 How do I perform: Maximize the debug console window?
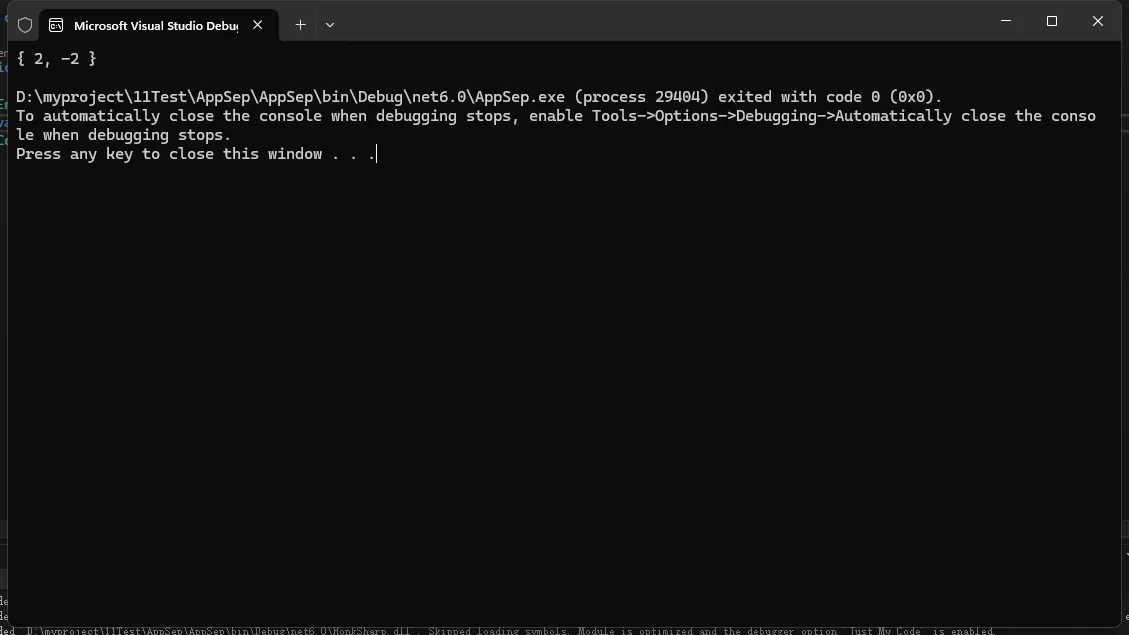(x=1052, y=21)
